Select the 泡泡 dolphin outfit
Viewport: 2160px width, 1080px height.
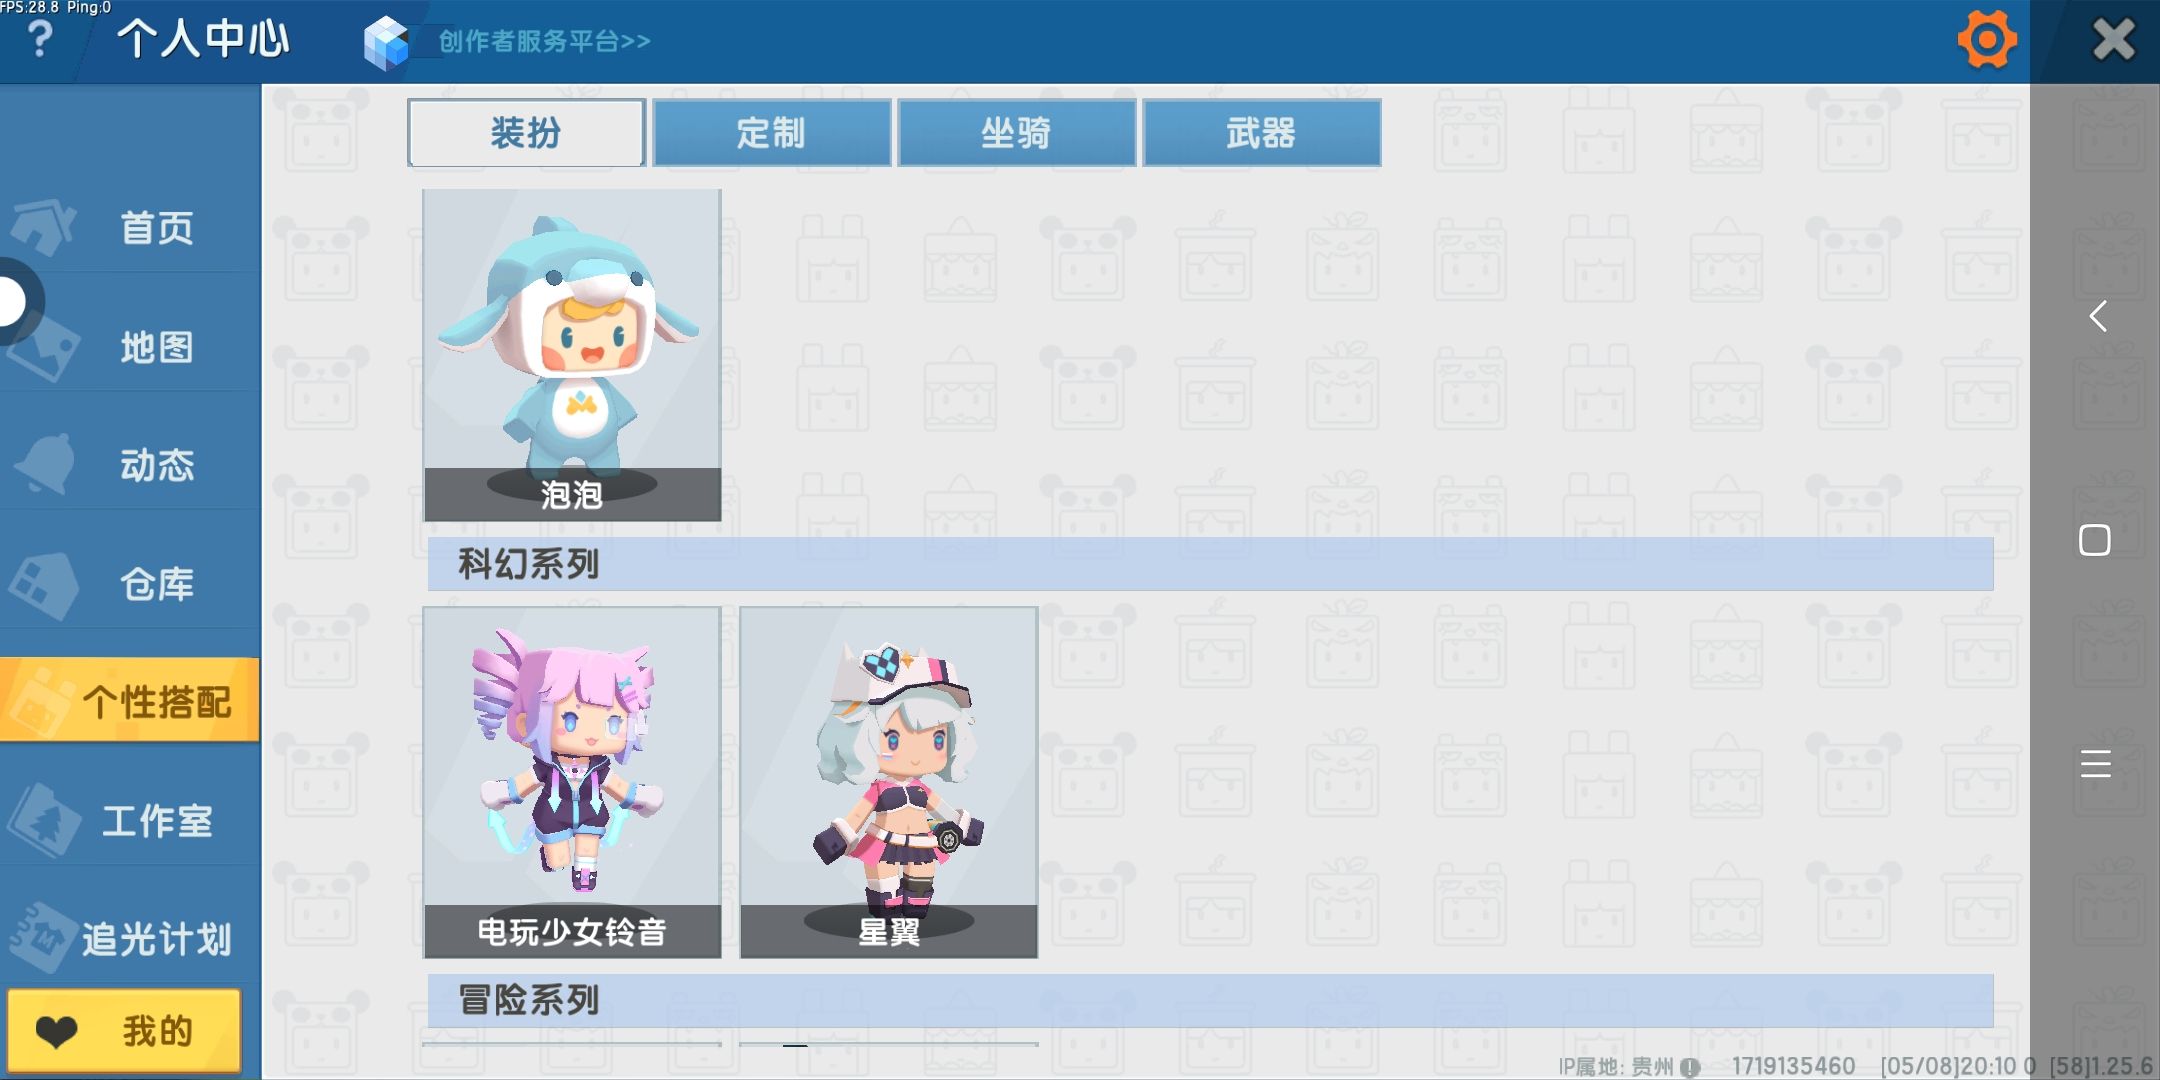coord(572,355)
